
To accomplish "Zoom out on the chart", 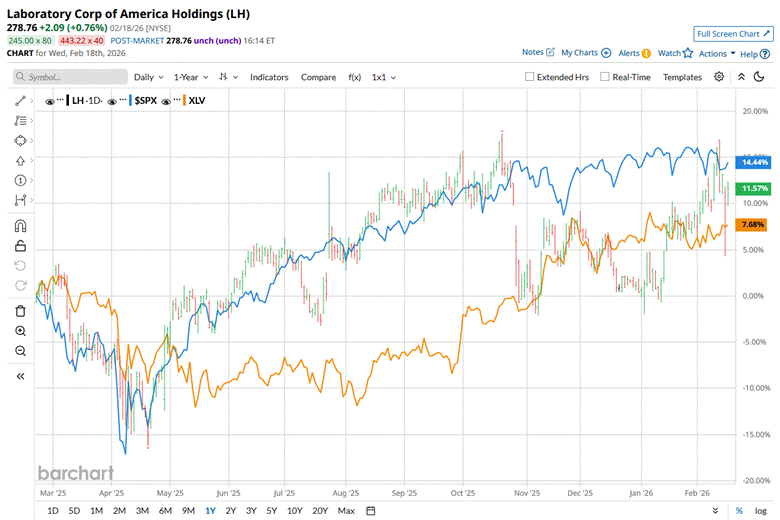I will click(20, 350).
